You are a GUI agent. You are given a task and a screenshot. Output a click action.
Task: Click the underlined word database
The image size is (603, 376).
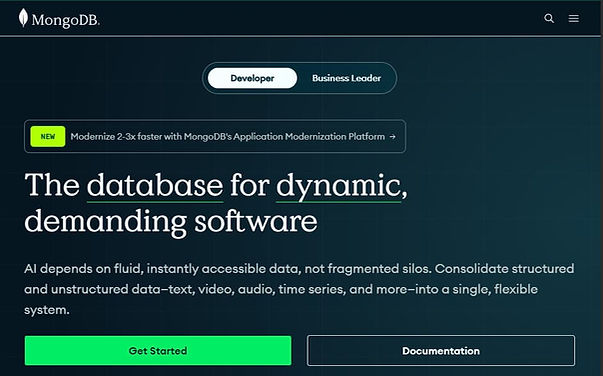(x=155, y=186)
